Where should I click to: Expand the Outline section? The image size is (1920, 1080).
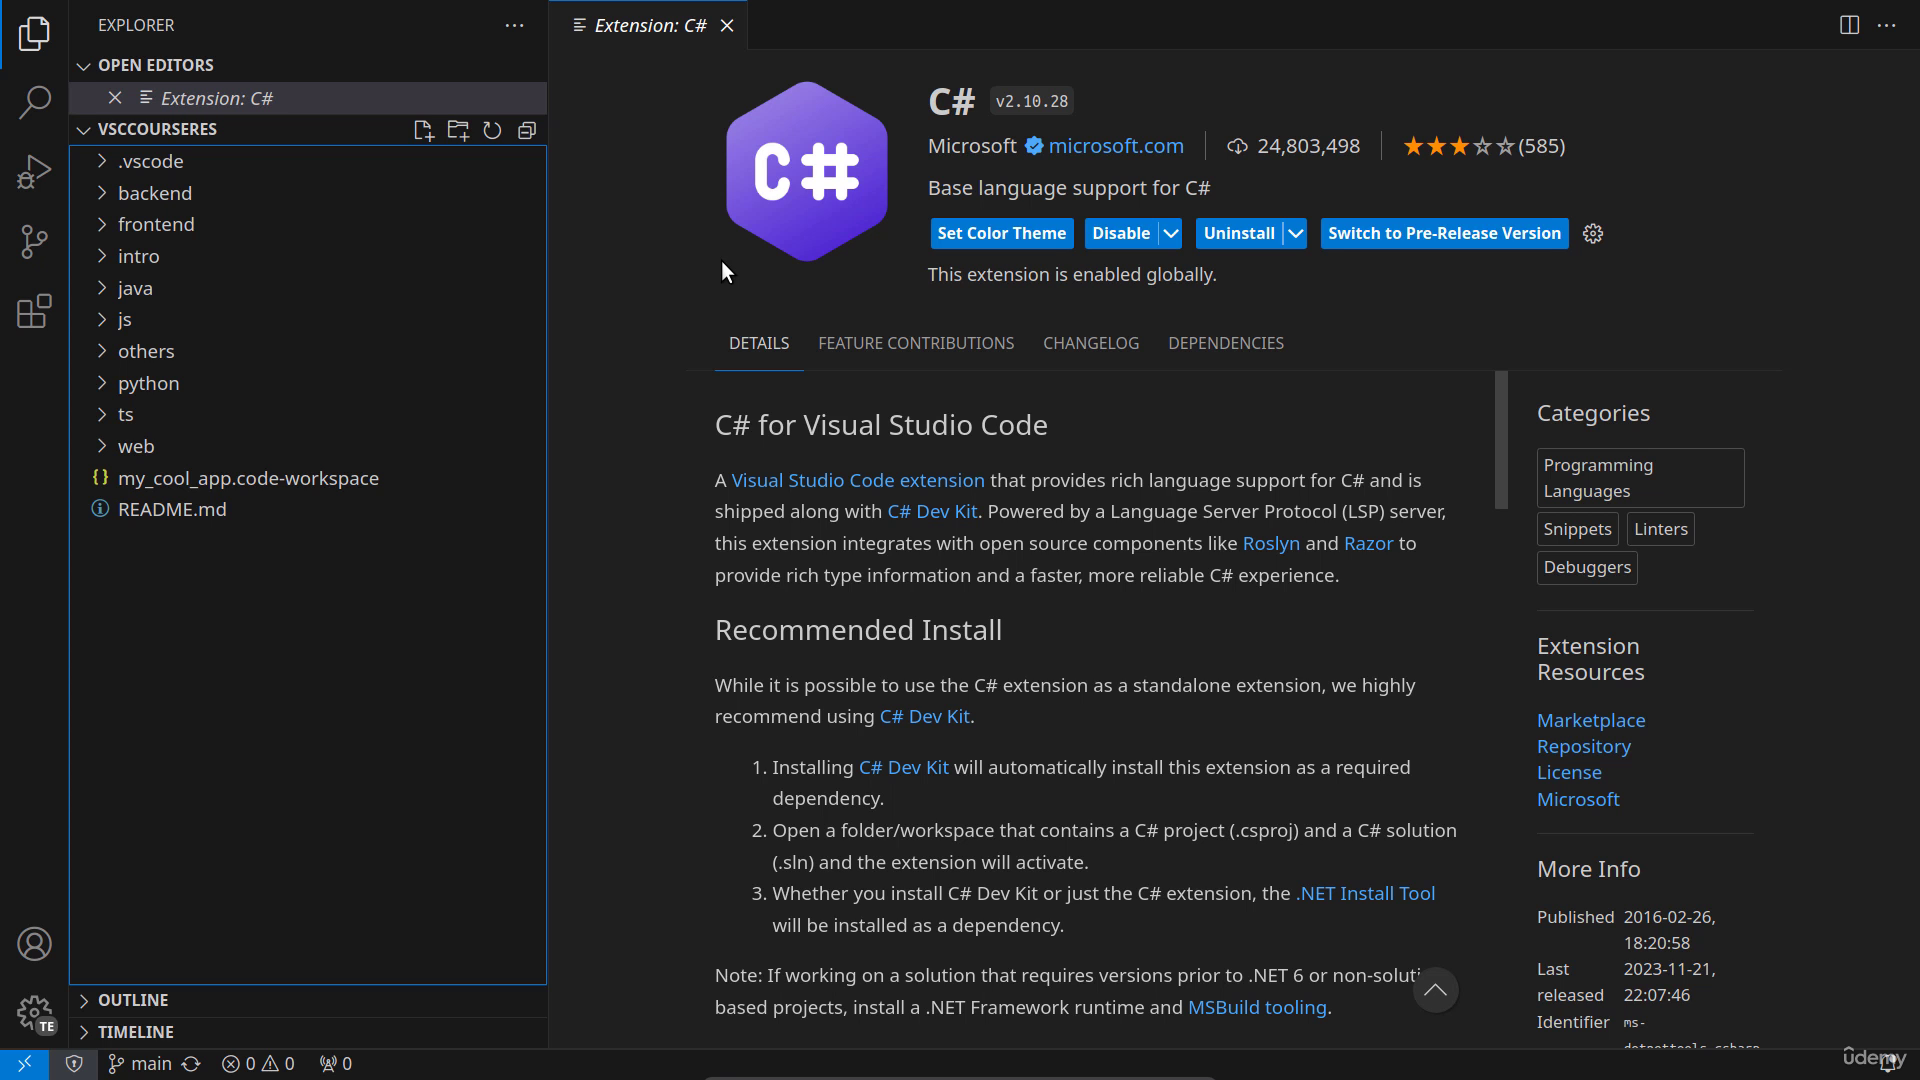(x=308, y=1000)
